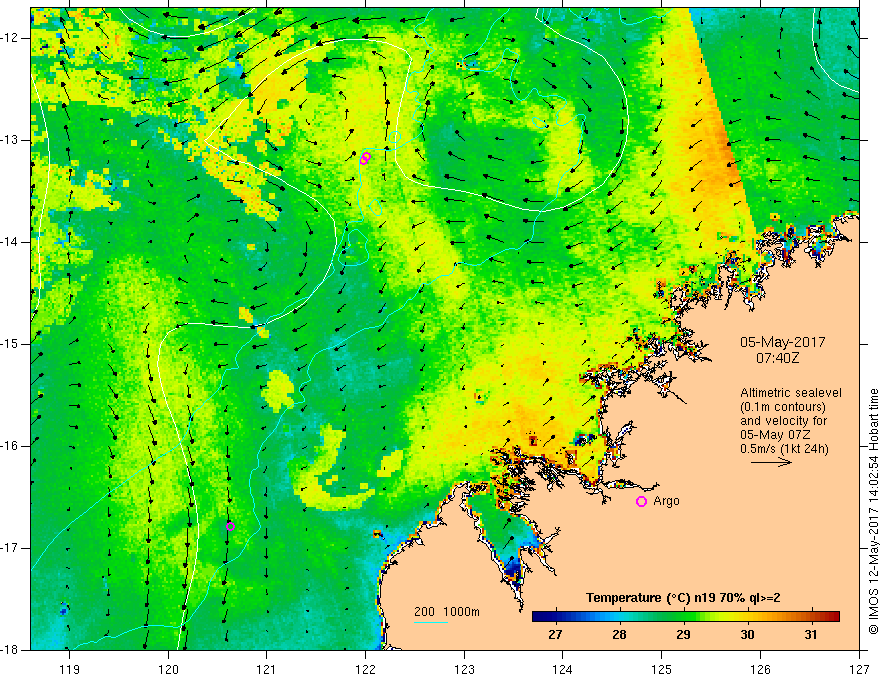
Task: Click the 0.5m/s velocity scale arrow
Action: 771,462
